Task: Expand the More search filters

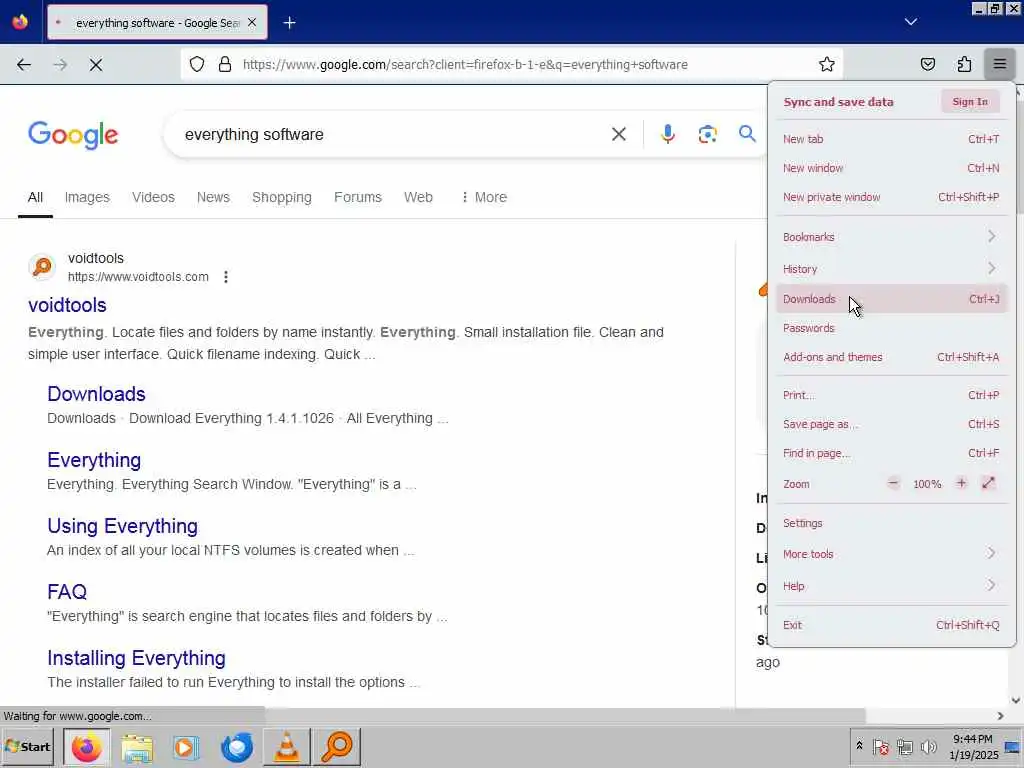Action: [484, 197]
